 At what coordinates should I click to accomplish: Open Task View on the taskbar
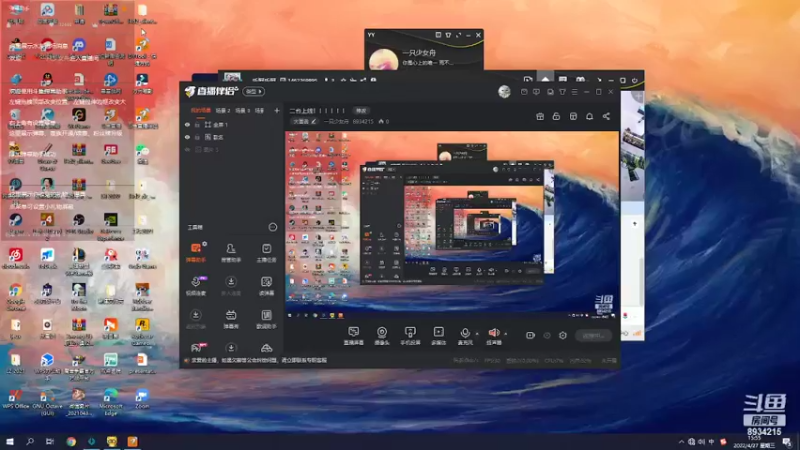click(49, 441)
